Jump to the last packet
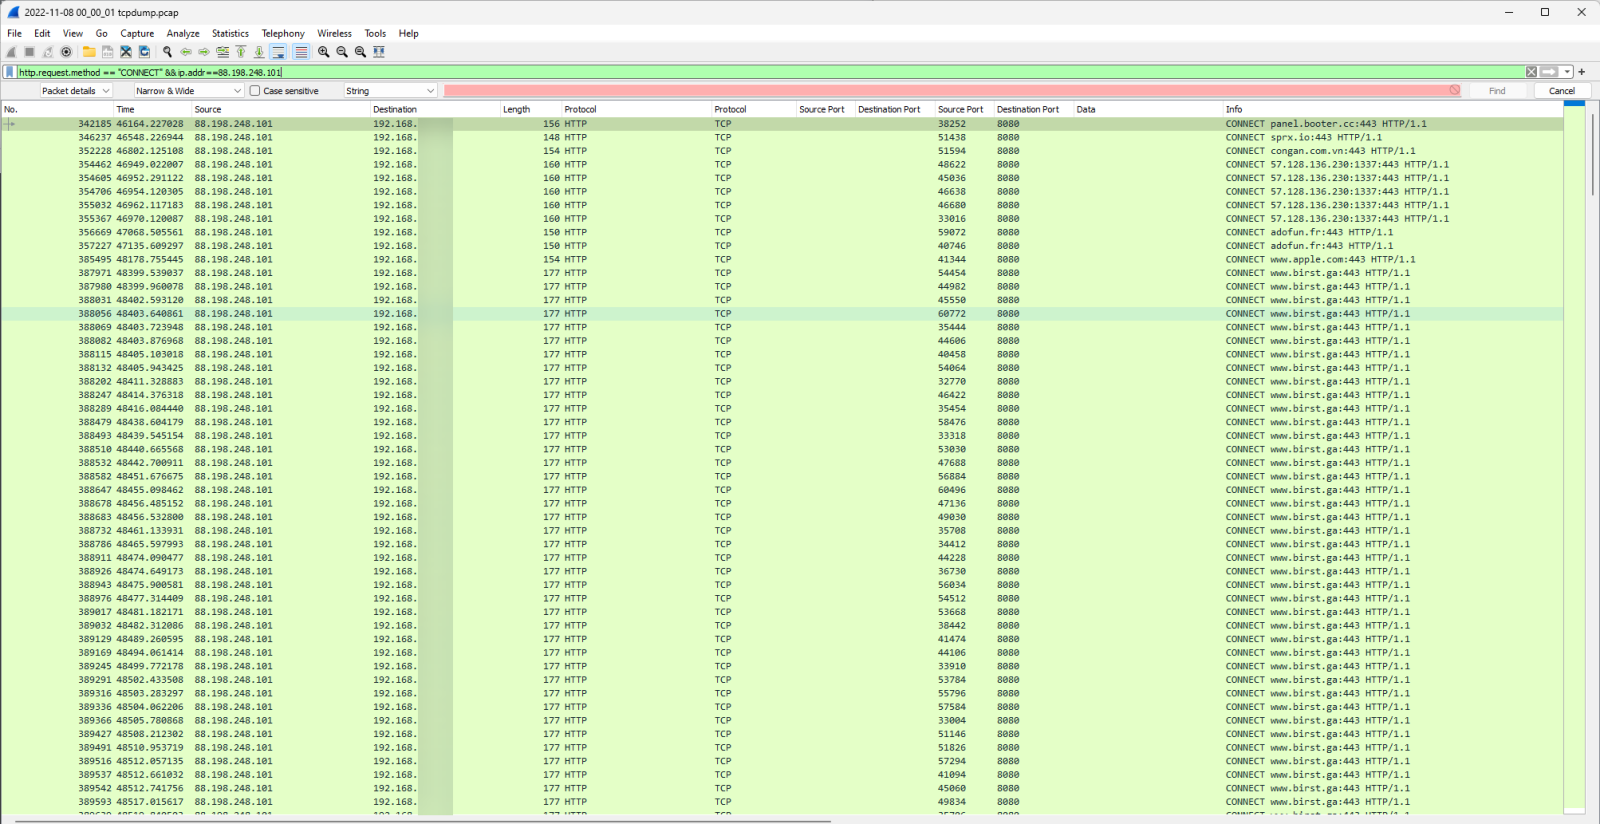1600x824 pixels. [x=259, y=52]
